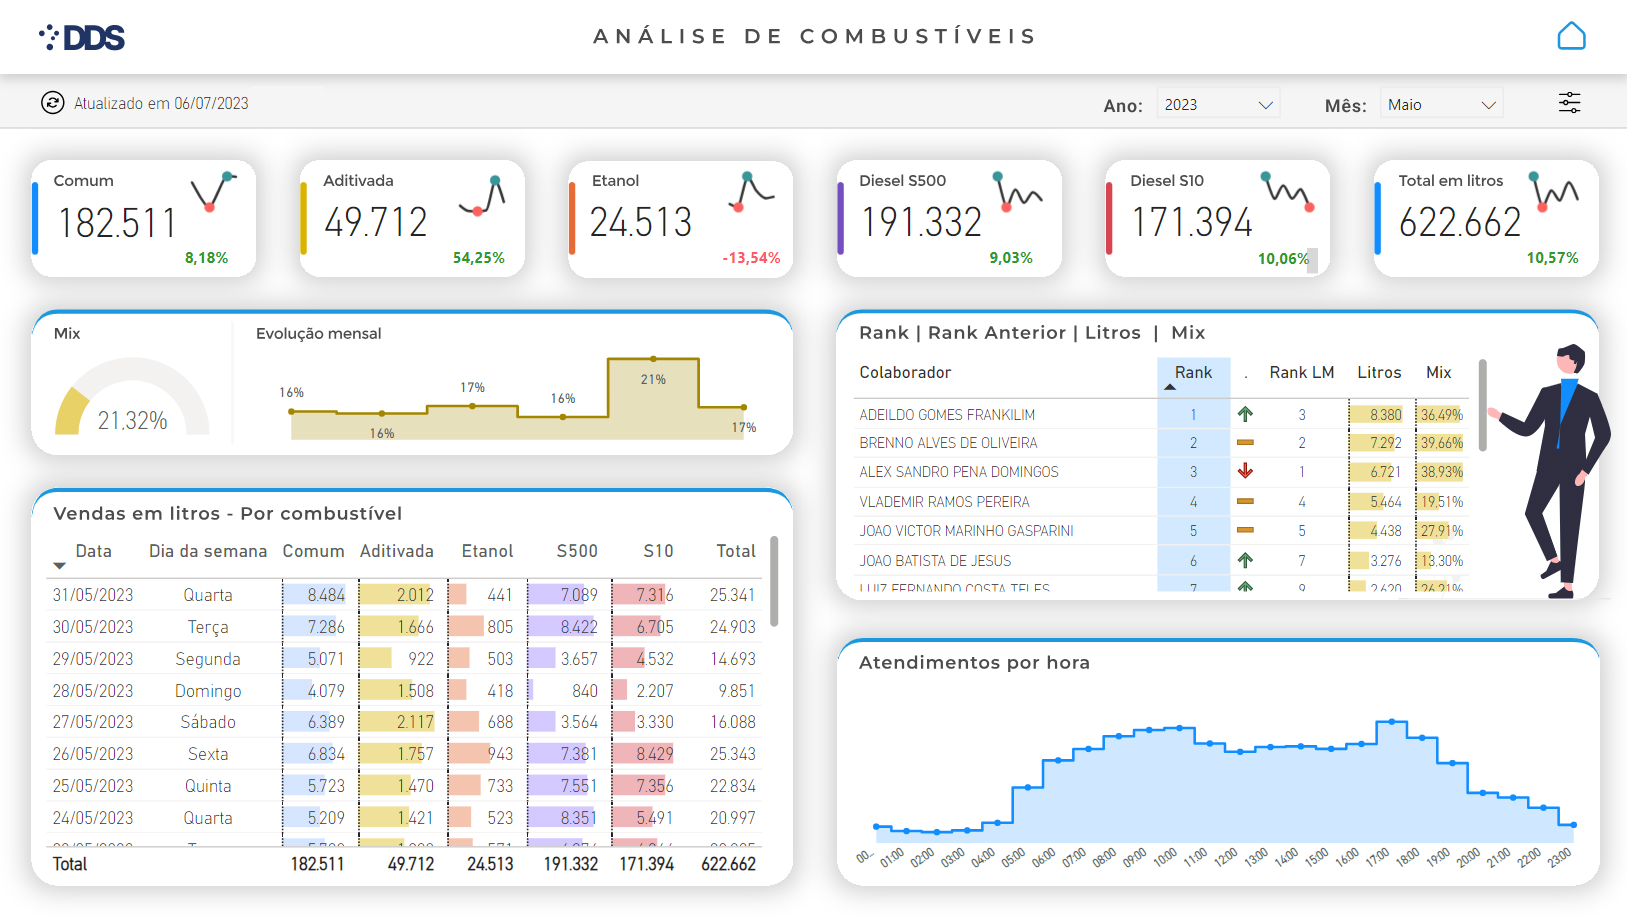Sort by Litros column header
Screen dimensions: 1627x916
point(1379,372)
